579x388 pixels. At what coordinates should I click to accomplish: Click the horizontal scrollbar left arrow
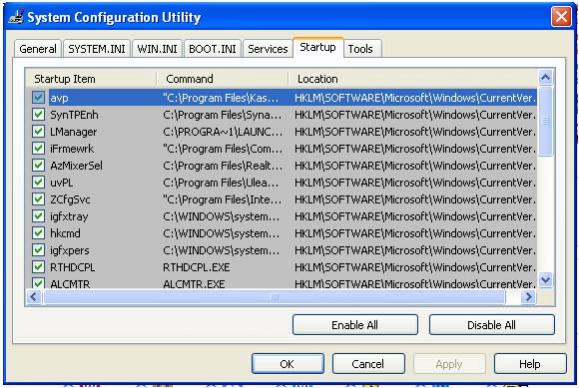(x=34, y=296)
